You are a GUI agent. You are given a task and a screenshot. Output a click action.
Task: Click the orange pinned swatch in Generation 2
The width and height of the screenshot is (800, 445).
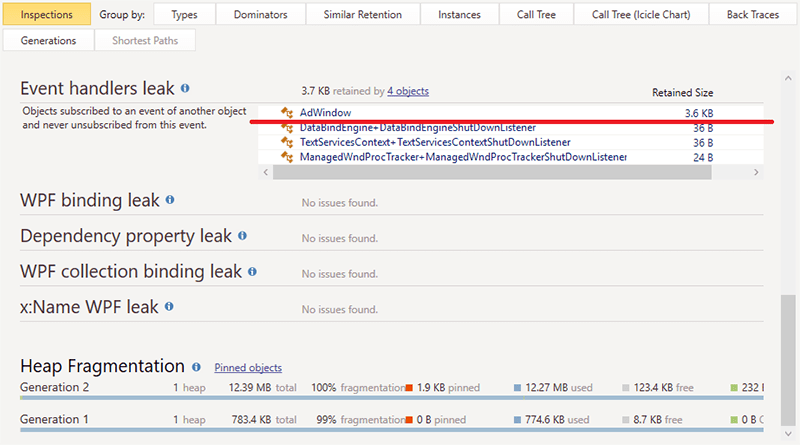pyautogui.click(x=409, y=387)
